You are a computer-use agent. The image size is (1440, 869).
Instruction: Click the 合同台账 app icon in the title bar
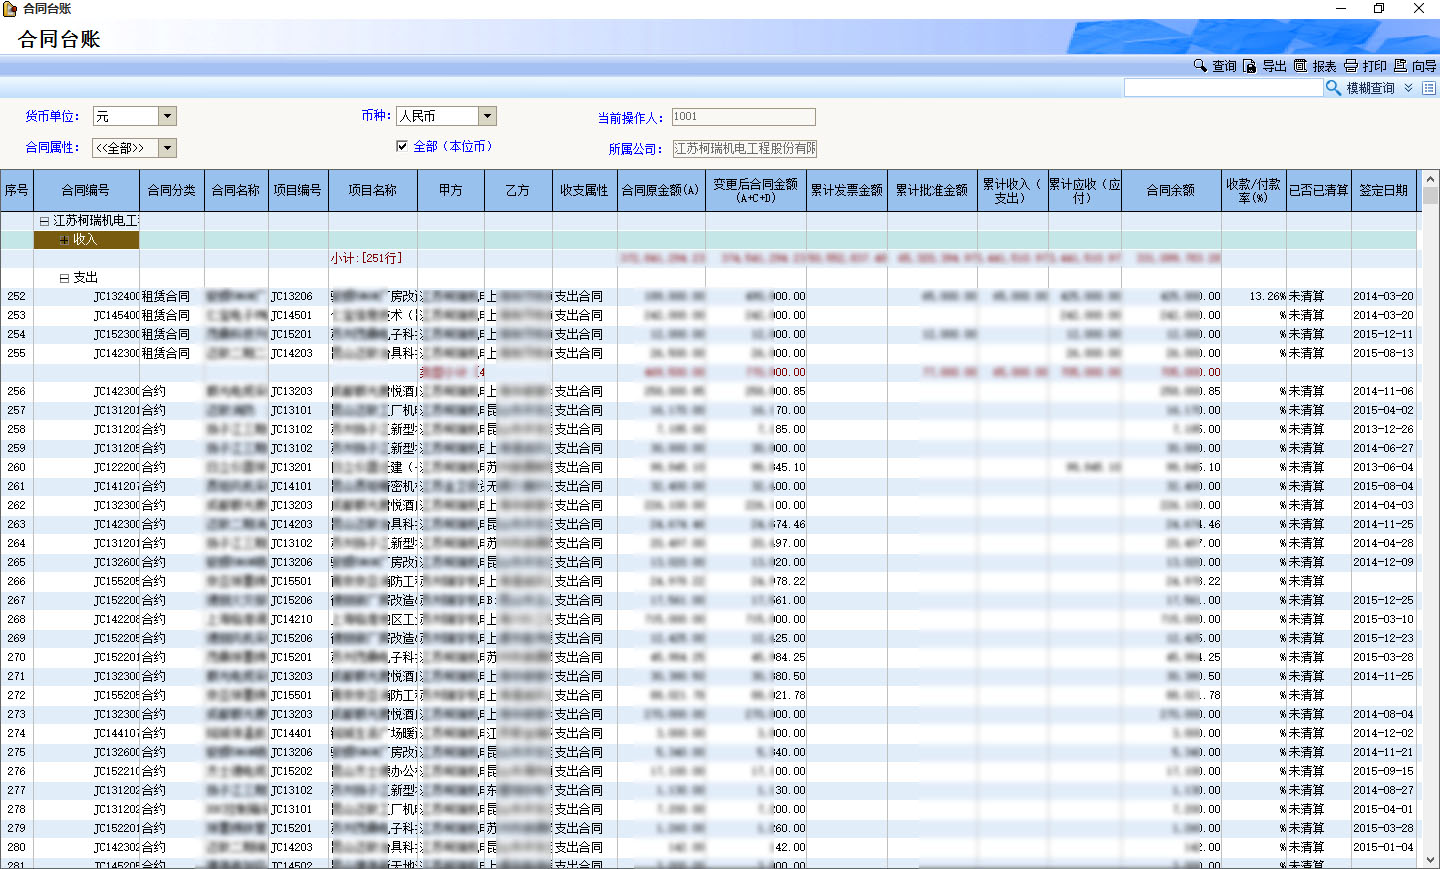10,8
